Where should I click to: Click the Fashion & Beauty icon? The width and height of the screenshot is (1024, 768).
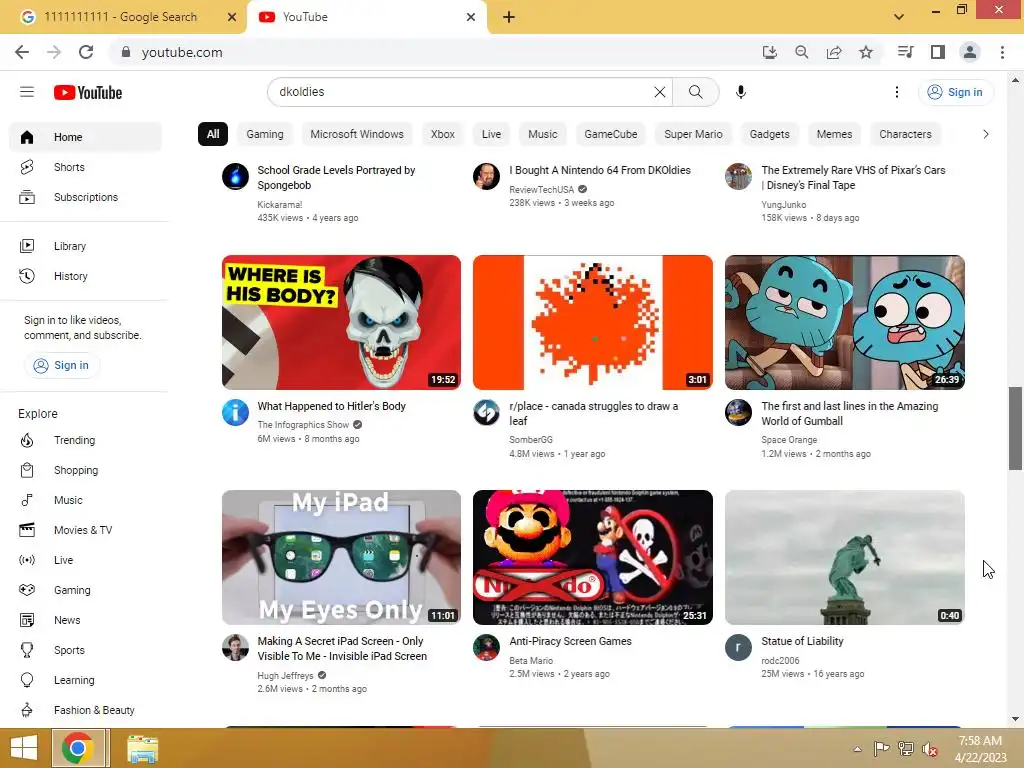point(27,711)
